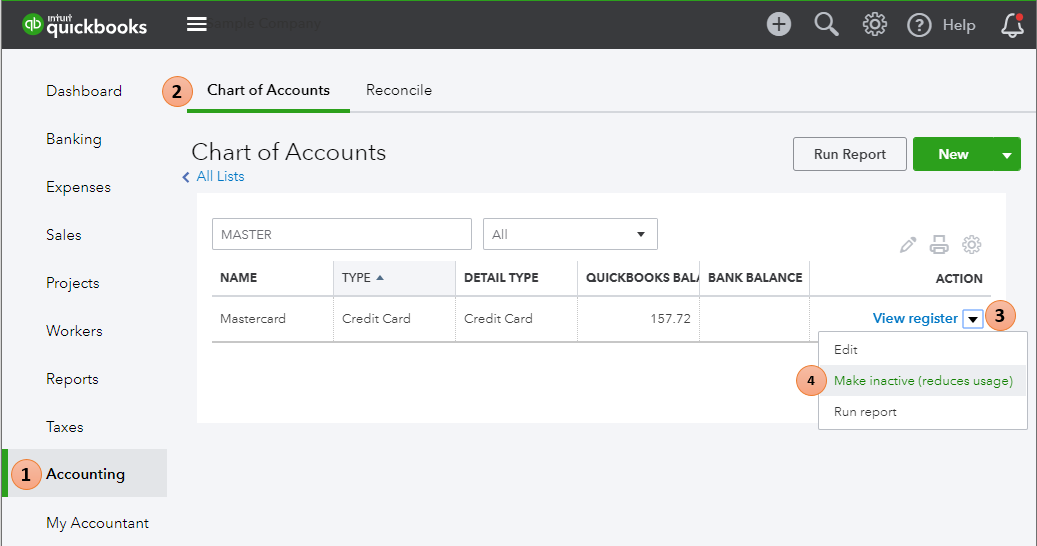The image size is (1037, 546).
Task: Open Projects in the sidebar
Action: [73, 283]
